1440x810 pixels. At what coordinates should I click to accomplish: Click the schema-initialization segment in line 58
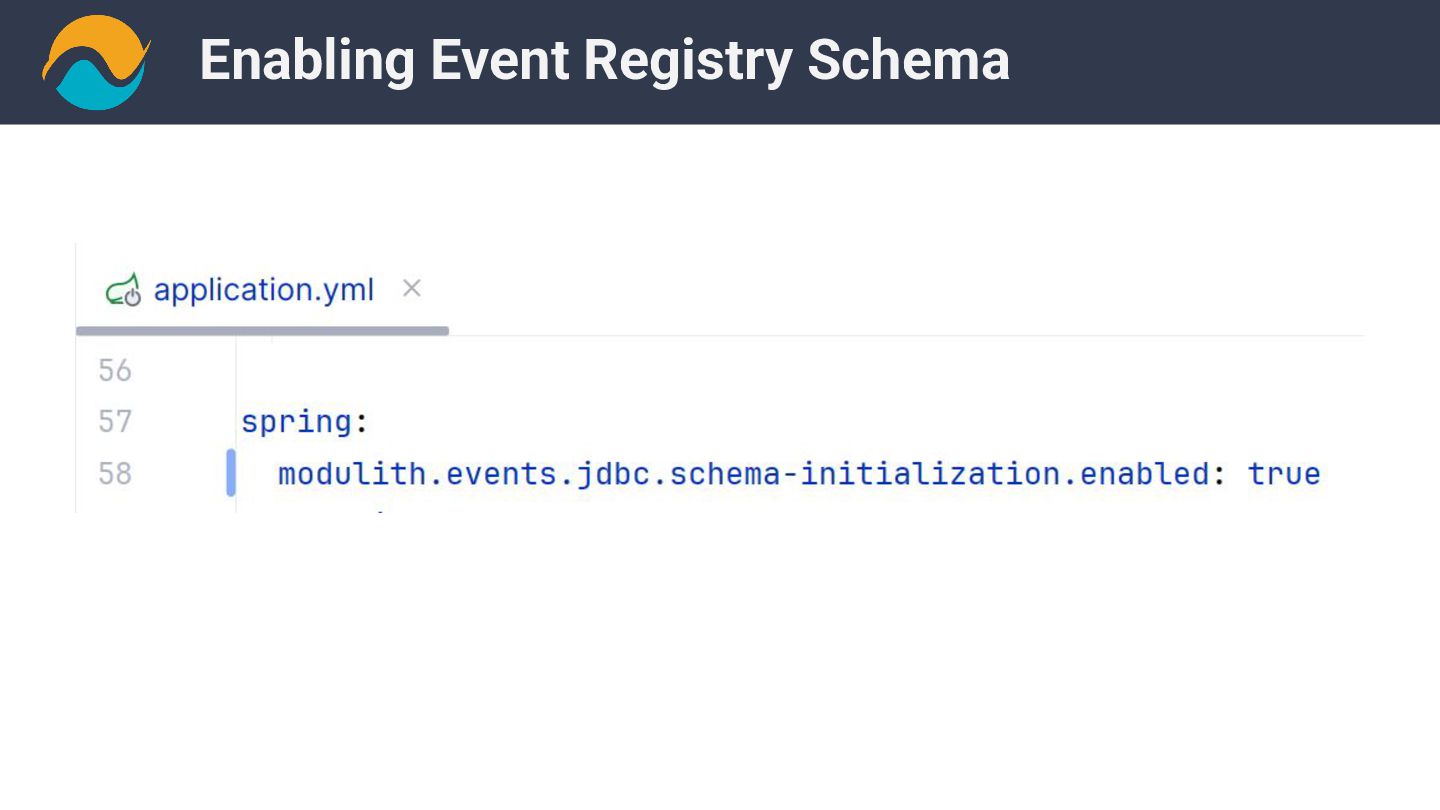point(865,473)
